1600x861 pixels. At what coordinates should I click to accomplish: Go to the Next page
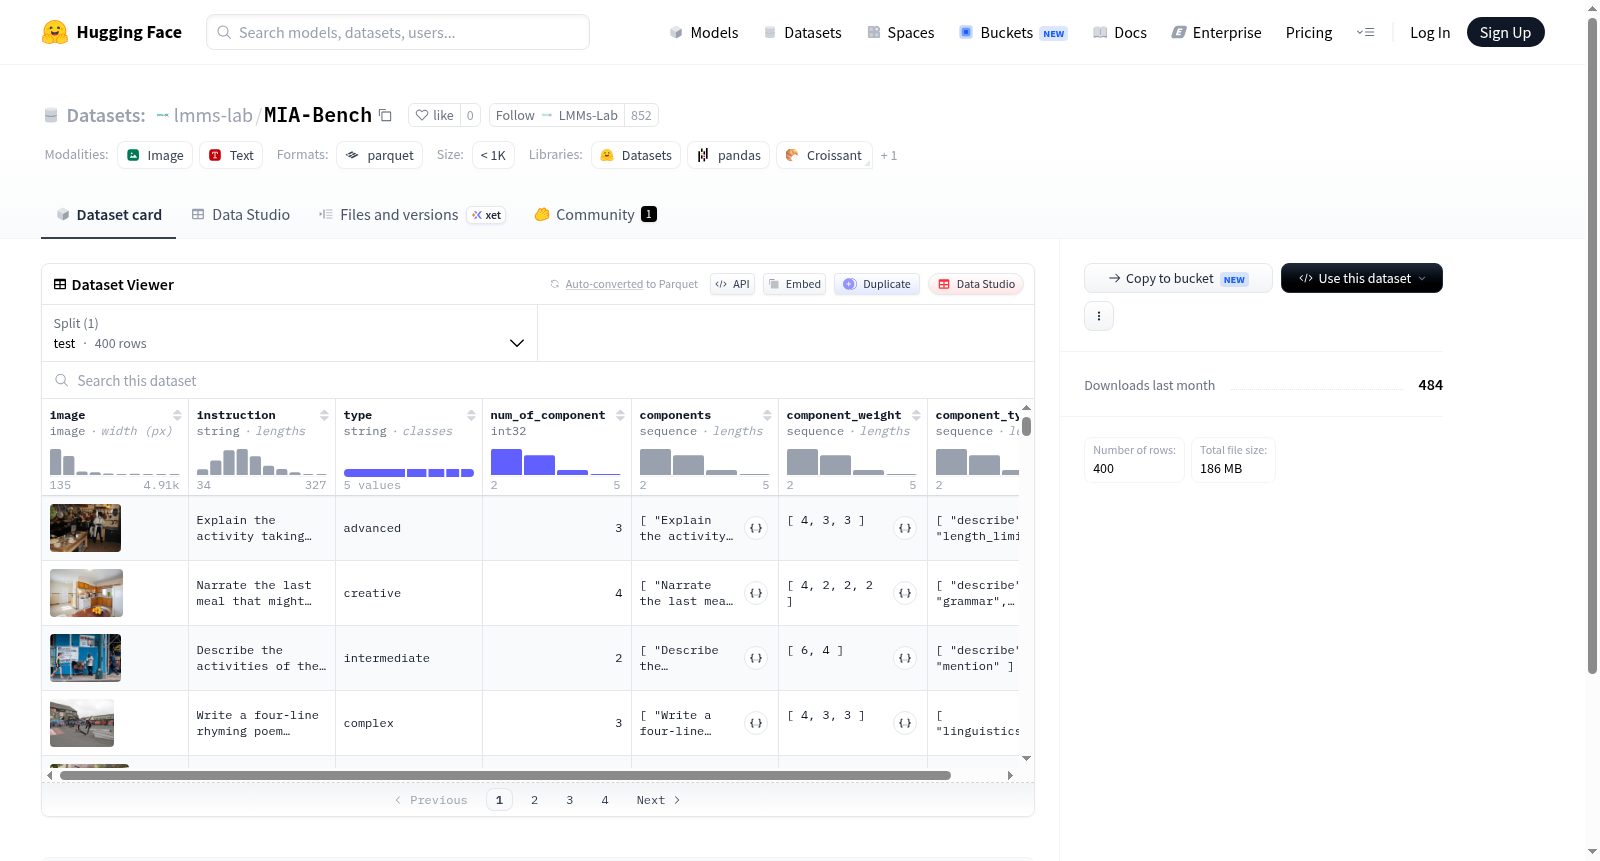click(658, 800)
